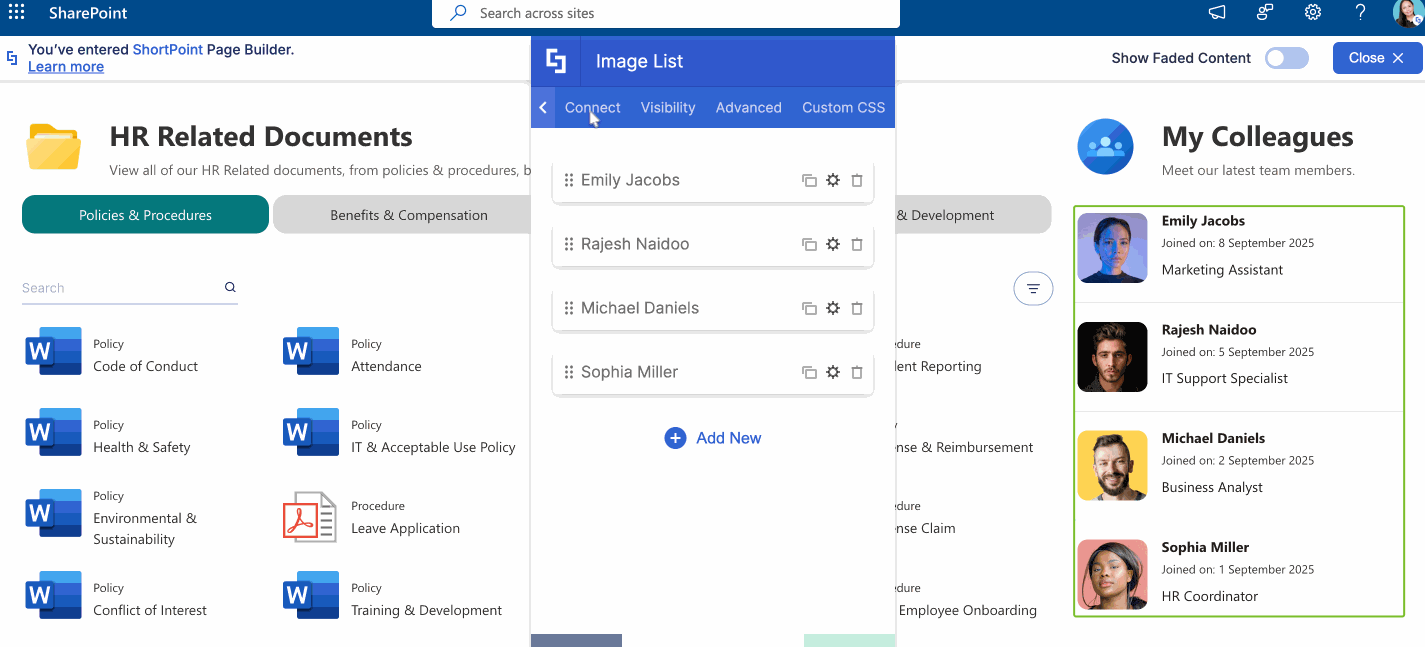Open the Custom CSS tab

(x=843, y=107)
